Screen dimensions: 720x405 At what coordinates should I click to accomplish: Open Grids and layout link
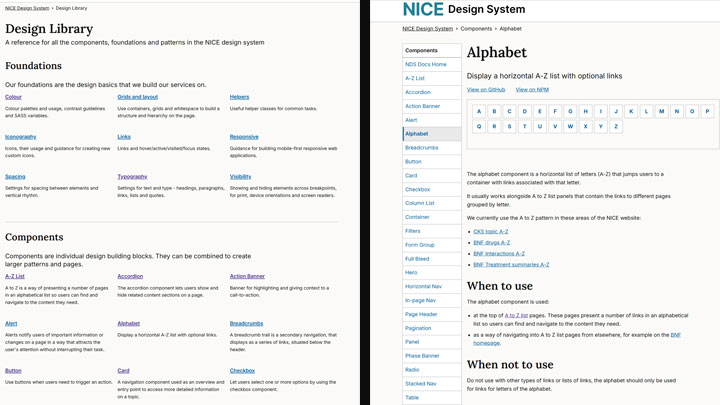coord(137,97)
